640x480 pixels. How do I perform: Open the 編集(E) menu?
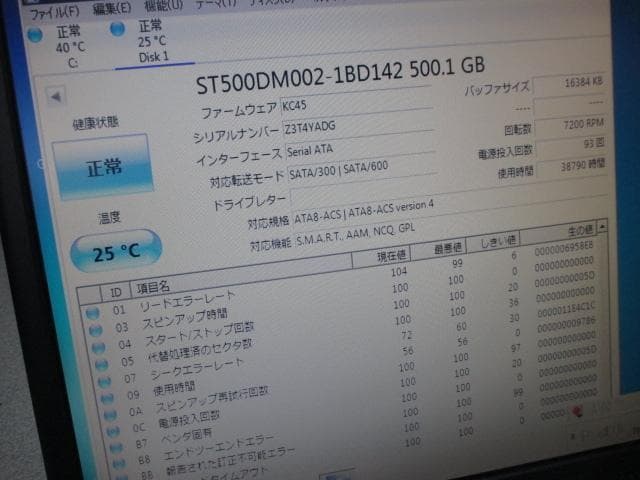click(112, 8)
